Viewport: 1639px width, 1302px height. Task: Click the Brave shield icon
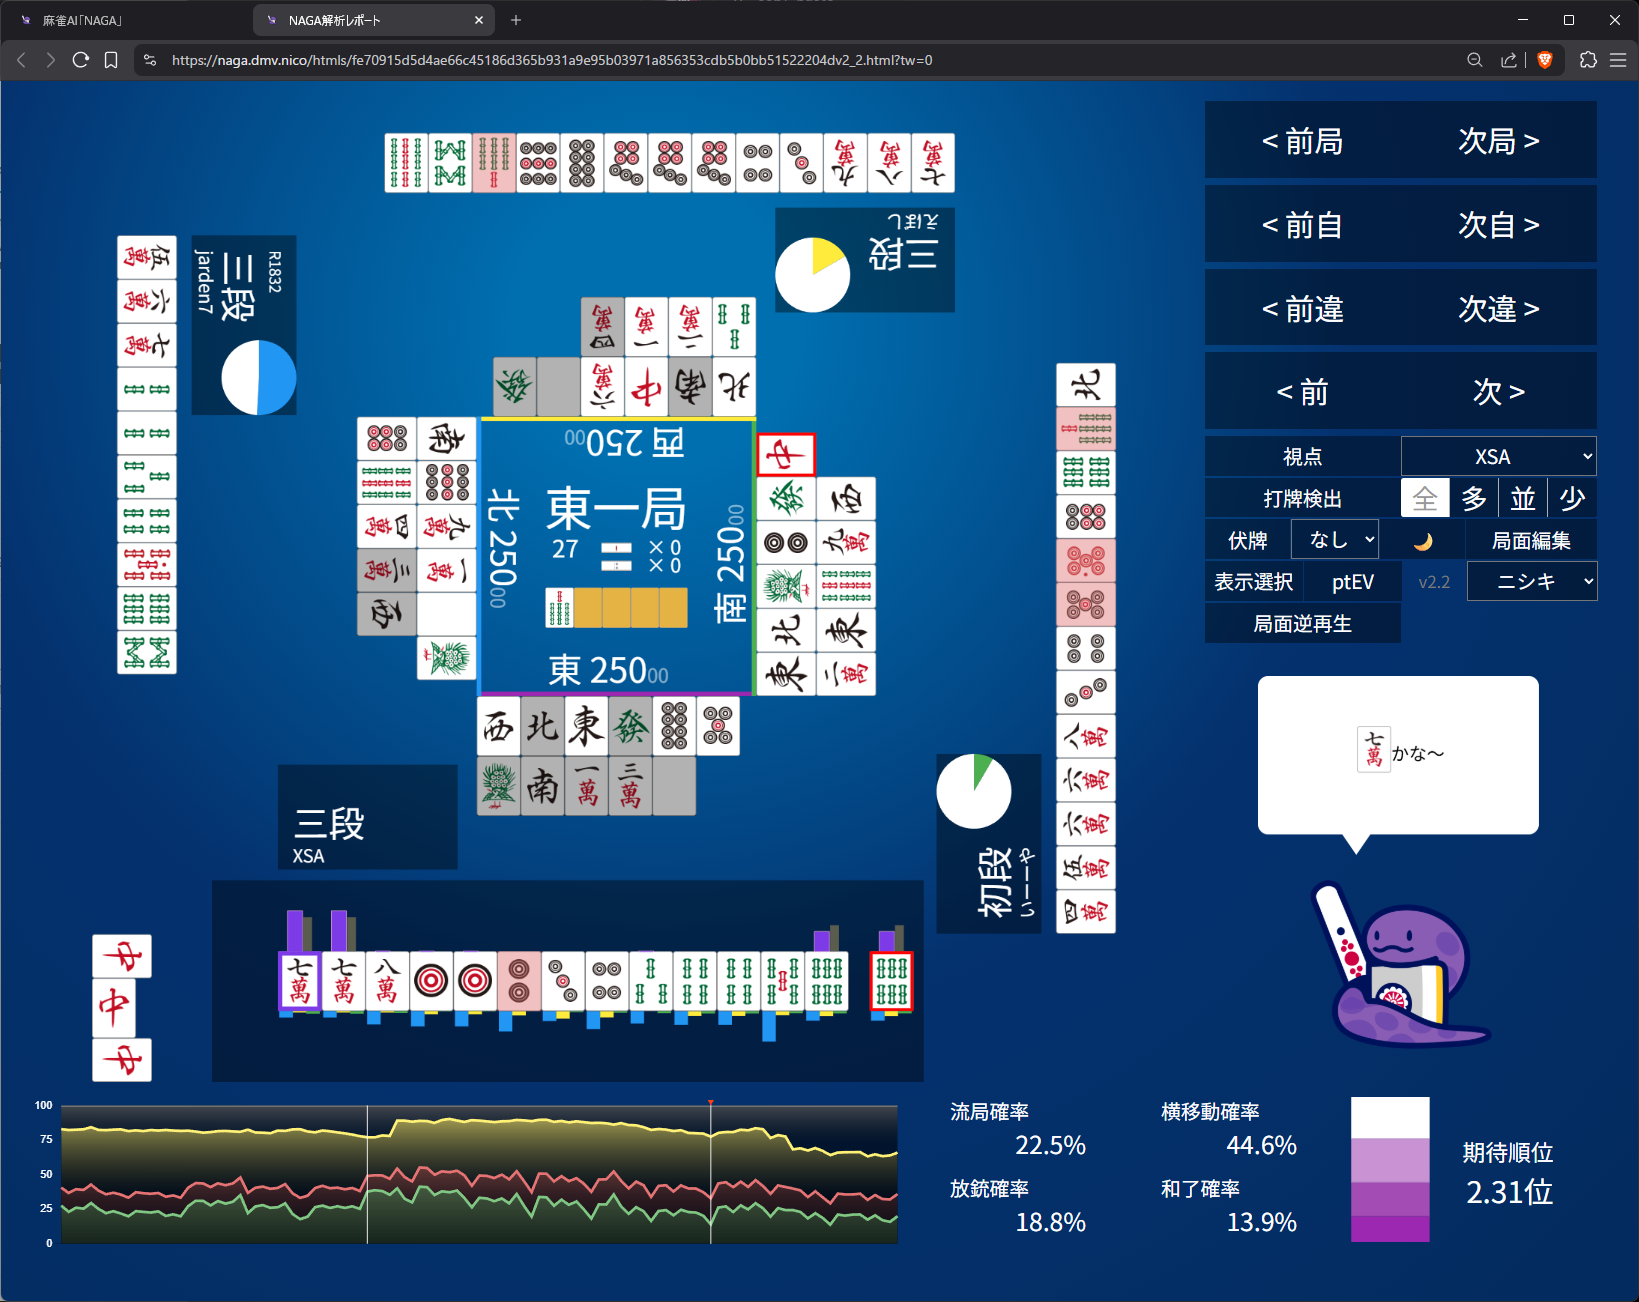(x=1545, y=60)
